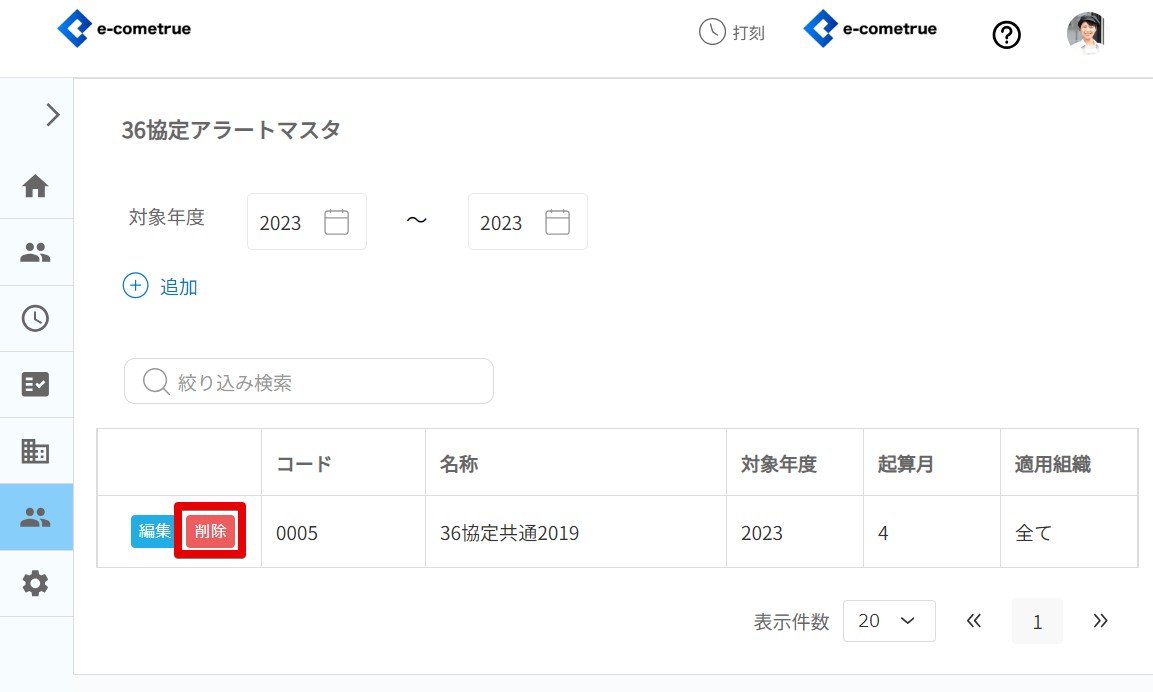Open the help question mark icon

click(x=1006, y=35)
